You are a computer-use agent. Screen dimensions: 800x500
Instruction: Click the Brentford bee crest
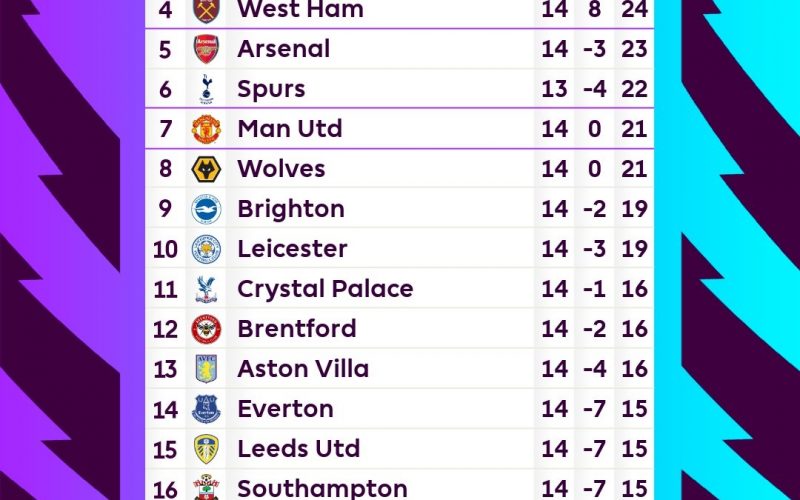tap(206, 329)
